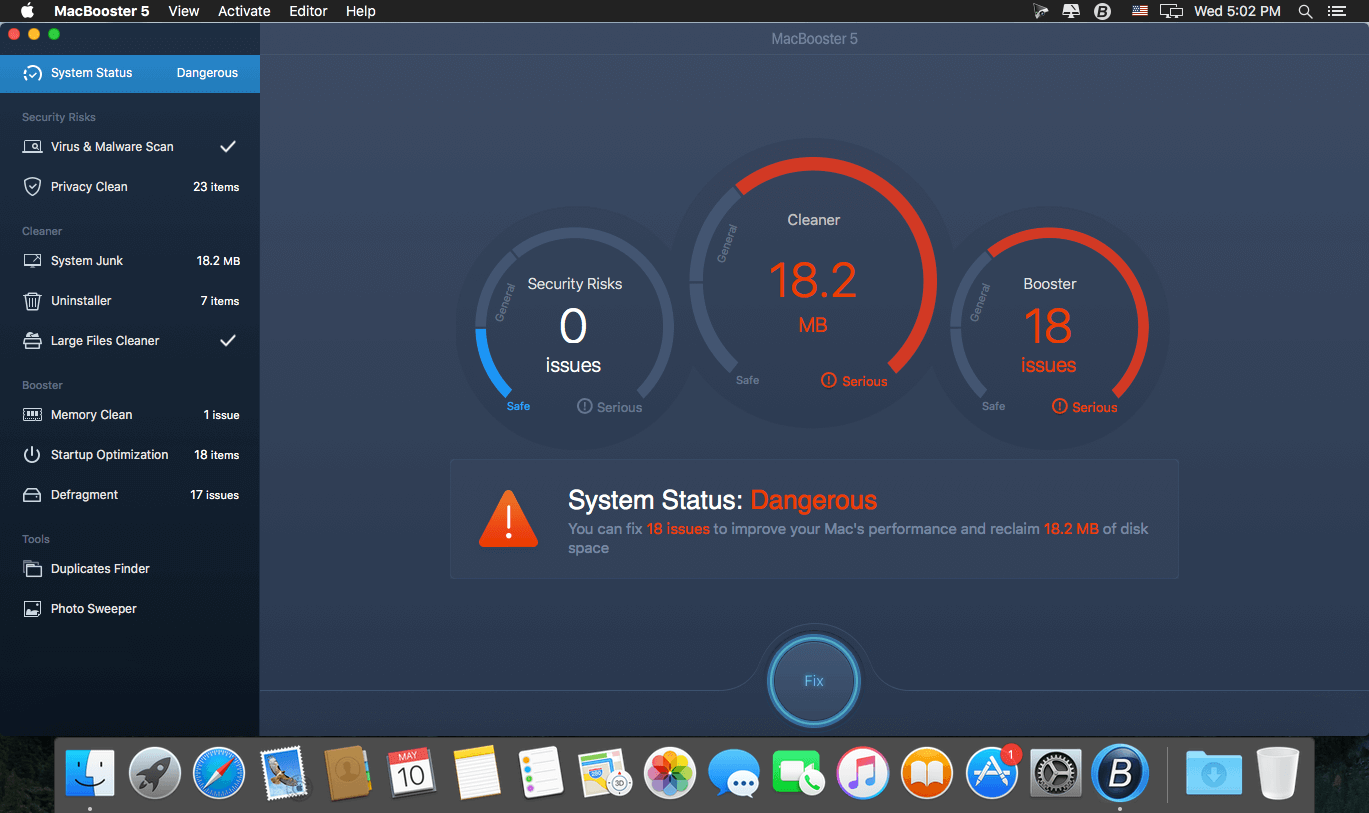Open Safari compass in Dock
The height and width of the screenshot is (813, 1369).
219,773
